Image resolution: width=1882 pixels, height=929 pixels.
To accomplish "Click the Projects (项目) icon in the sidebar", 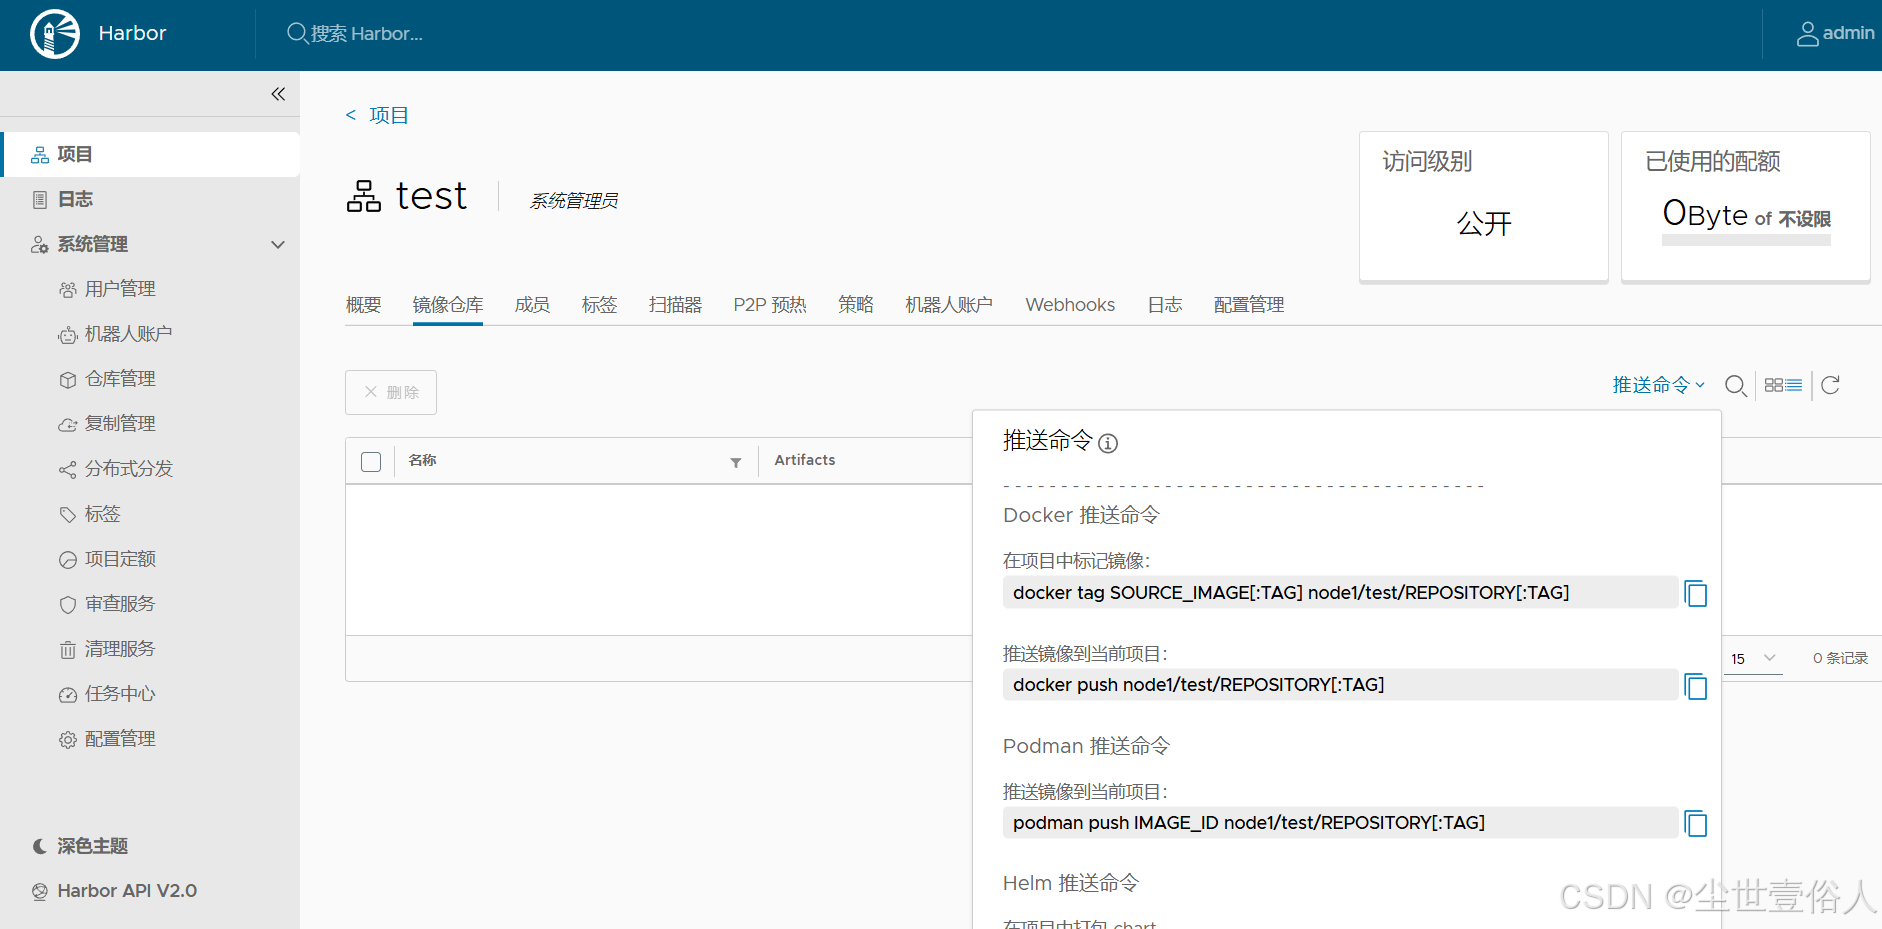I will (40, 155).
